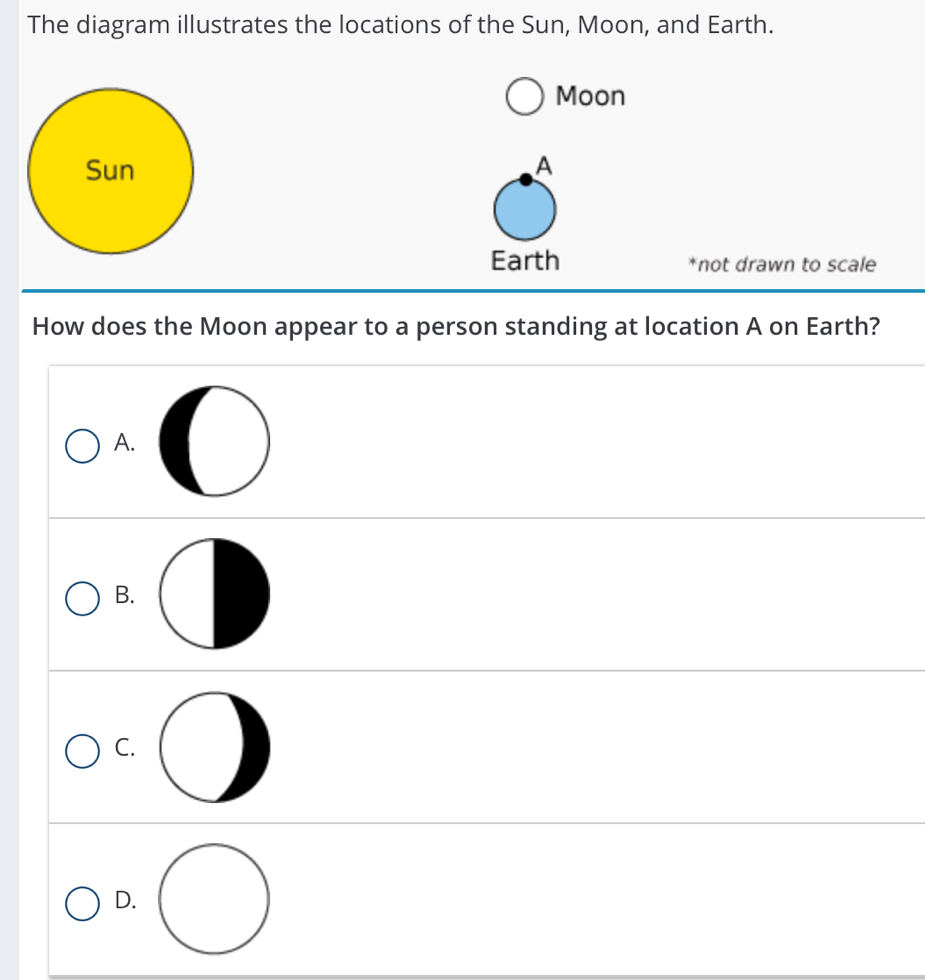Image resolution: width=925 pixels, height=980 pixels.
Task: Click the small white Moon circle in the diagram
Action: click(524, 97)
